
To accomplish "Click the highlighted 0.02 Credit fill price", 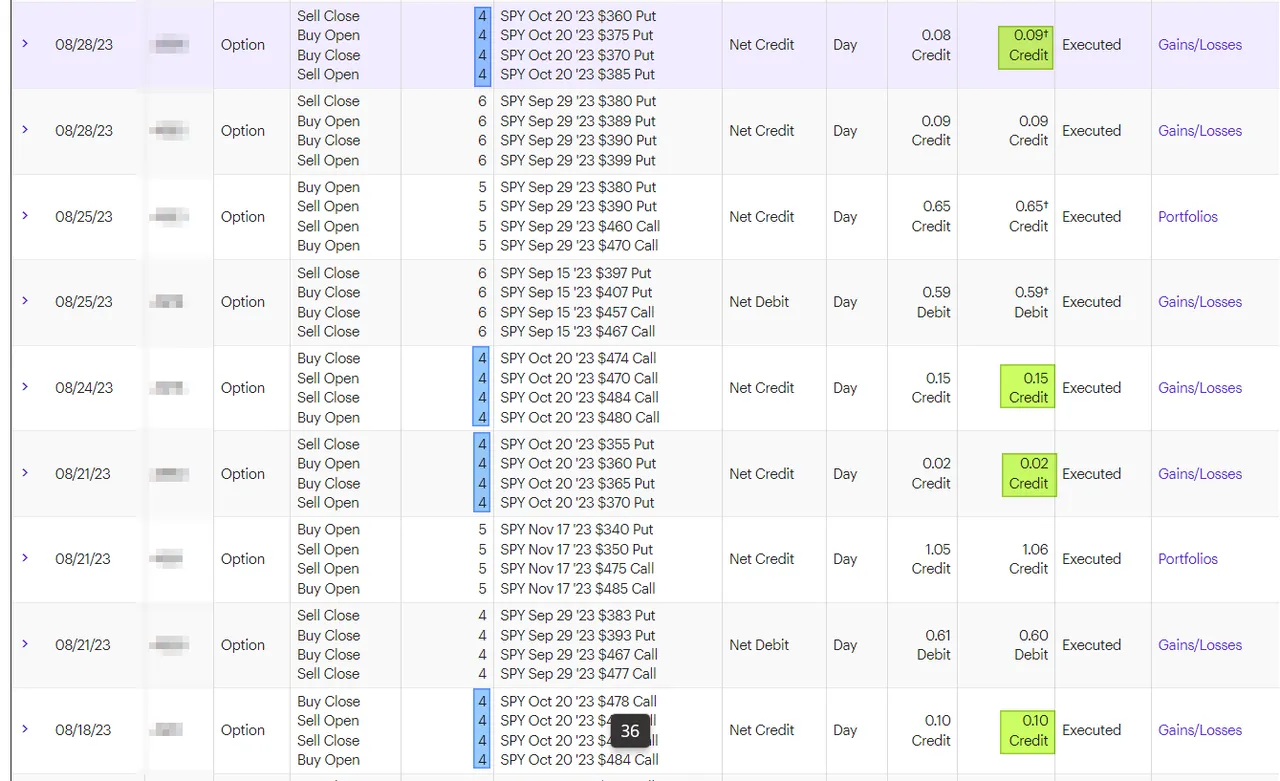I will pos(1027,474).
